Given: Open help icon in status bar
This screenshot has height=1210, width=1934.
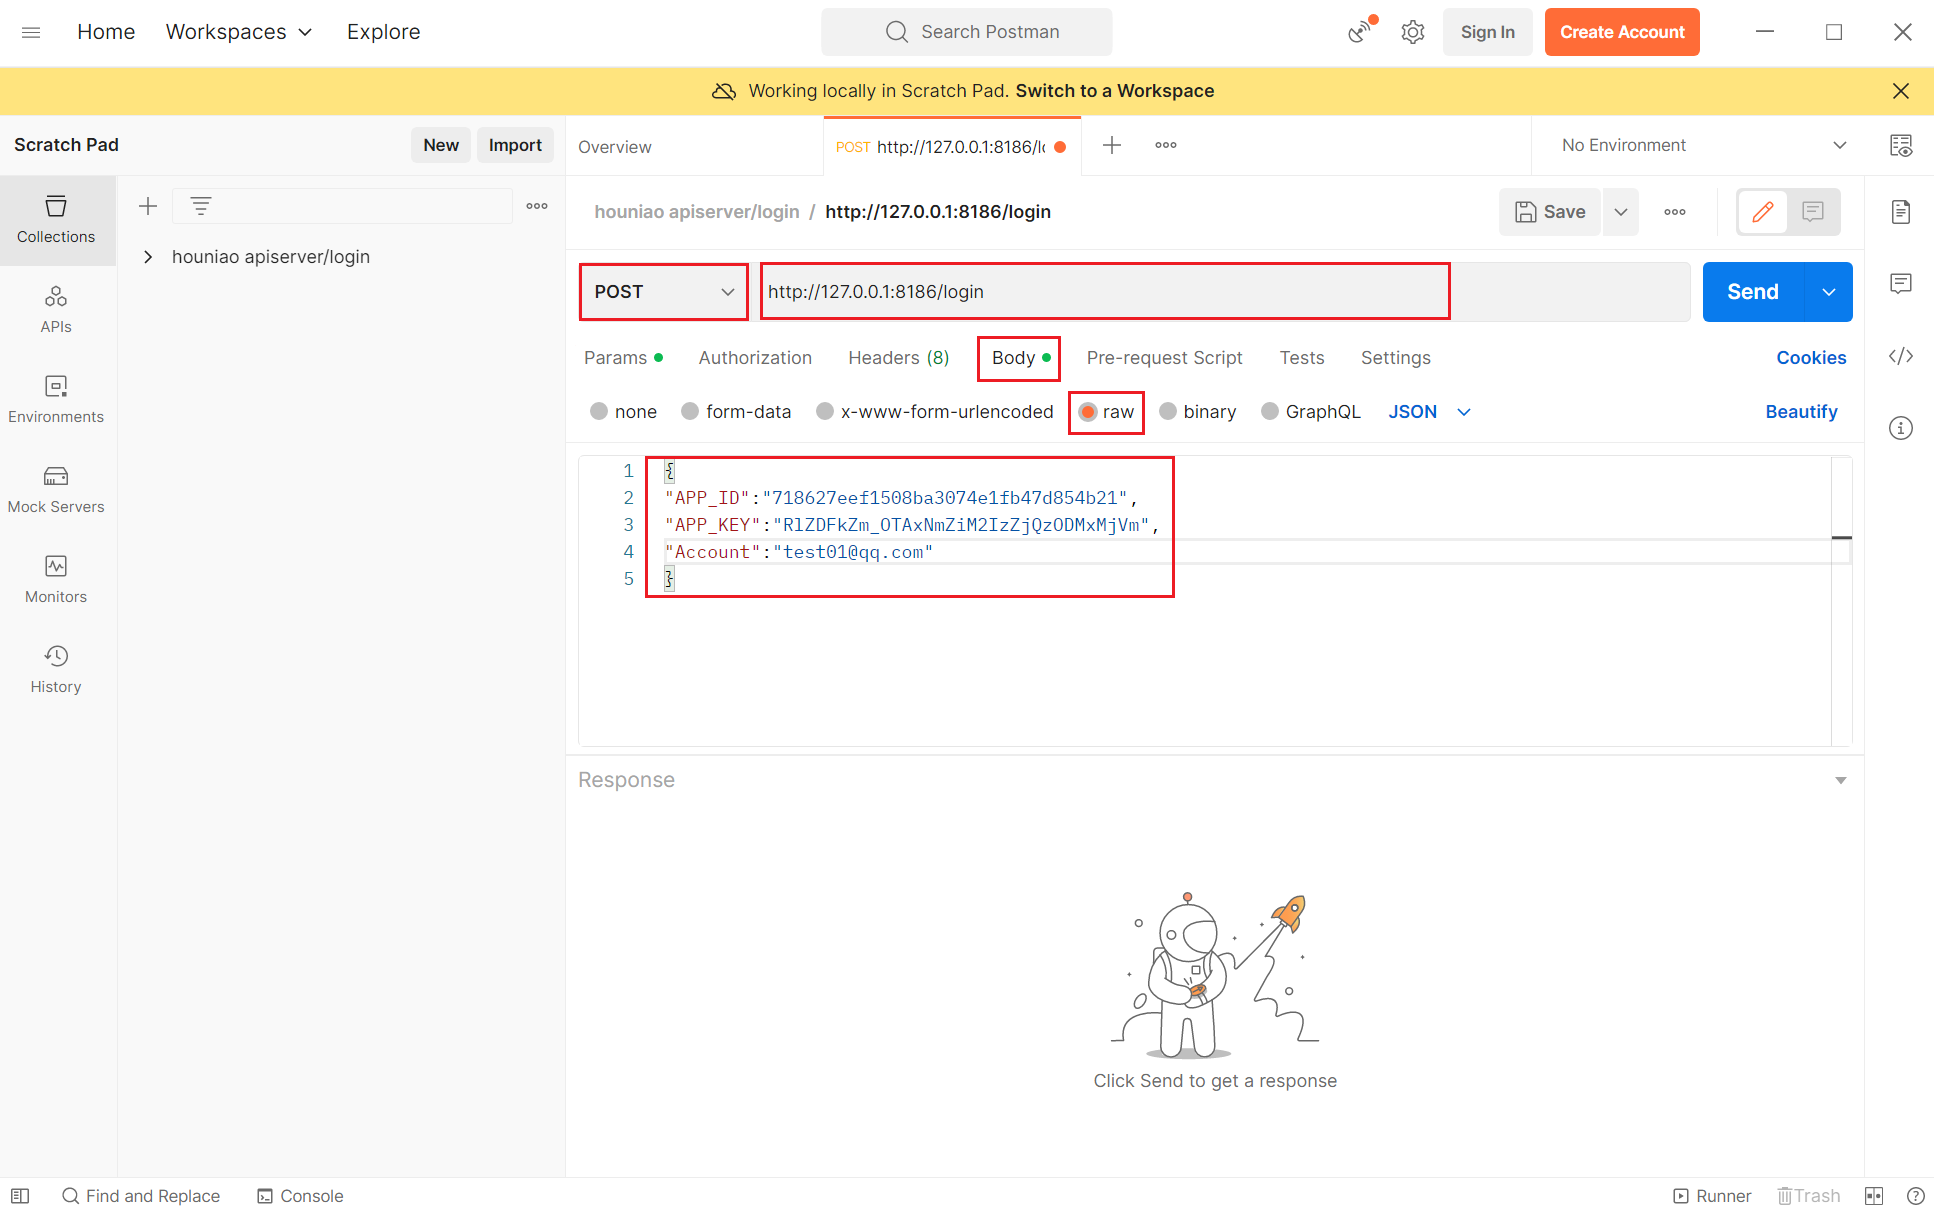Looking at the screenshot, I should pyautogui.click(x=1916, y=1196).
